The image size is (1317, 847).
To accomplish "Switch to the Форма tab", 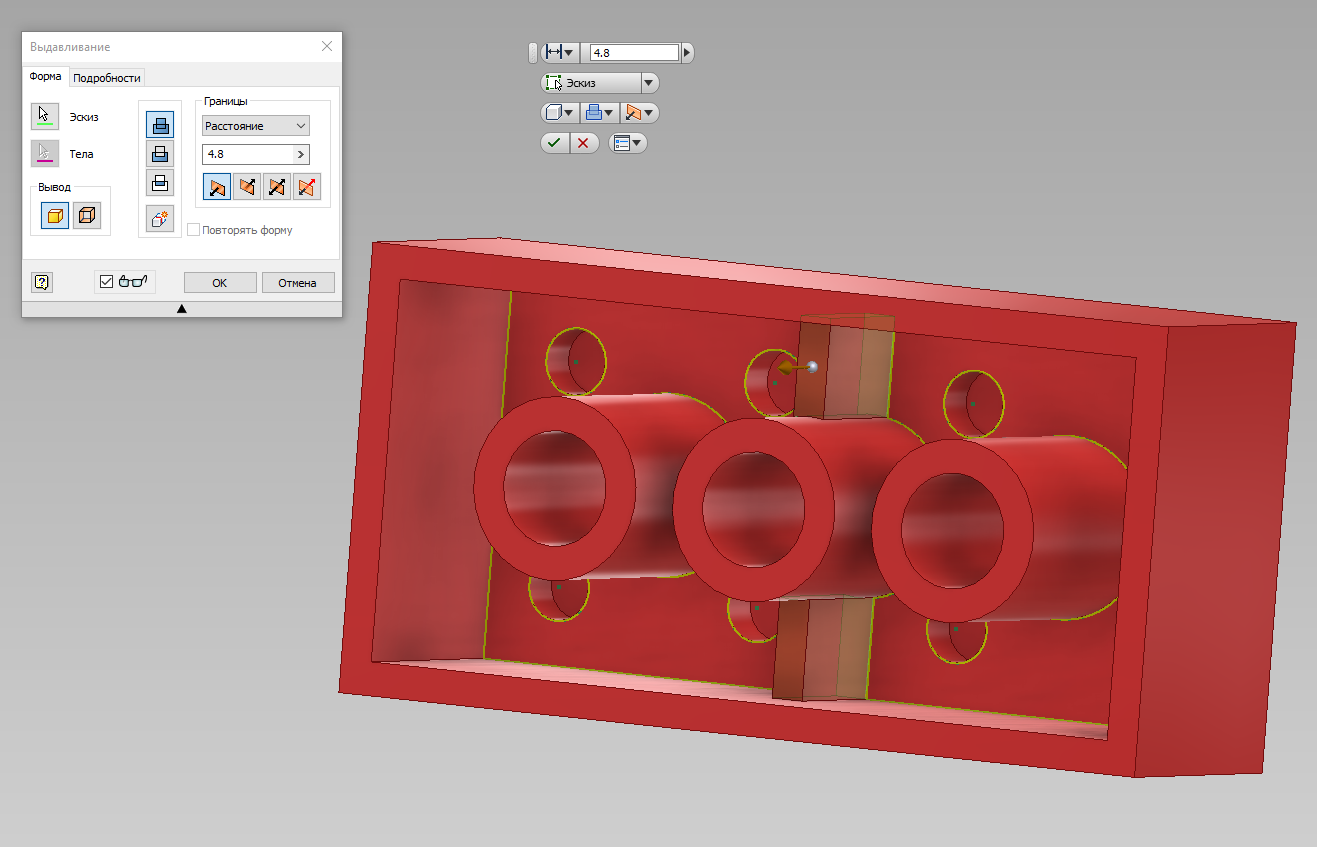I will point(46,77).
